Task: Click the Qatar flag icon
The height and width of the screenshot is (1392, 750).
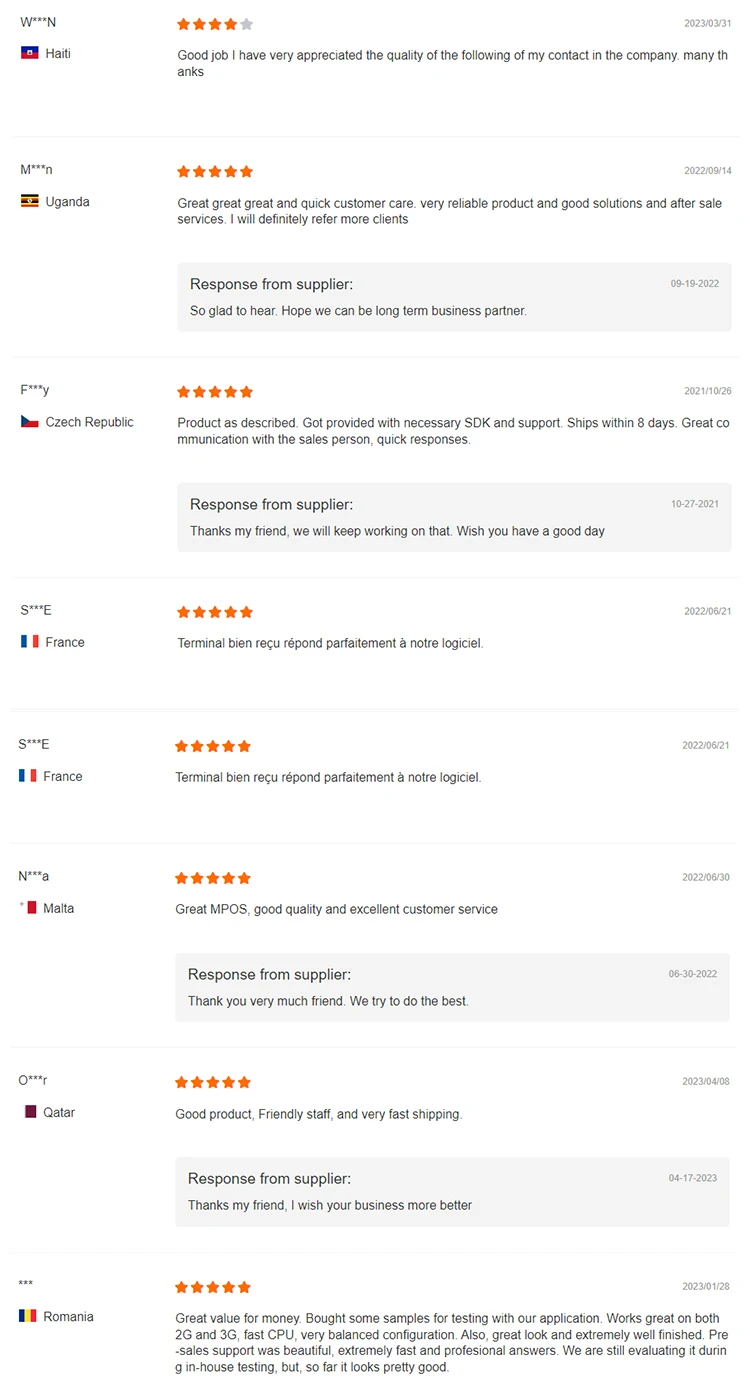Action: [x=30, y=1112]
